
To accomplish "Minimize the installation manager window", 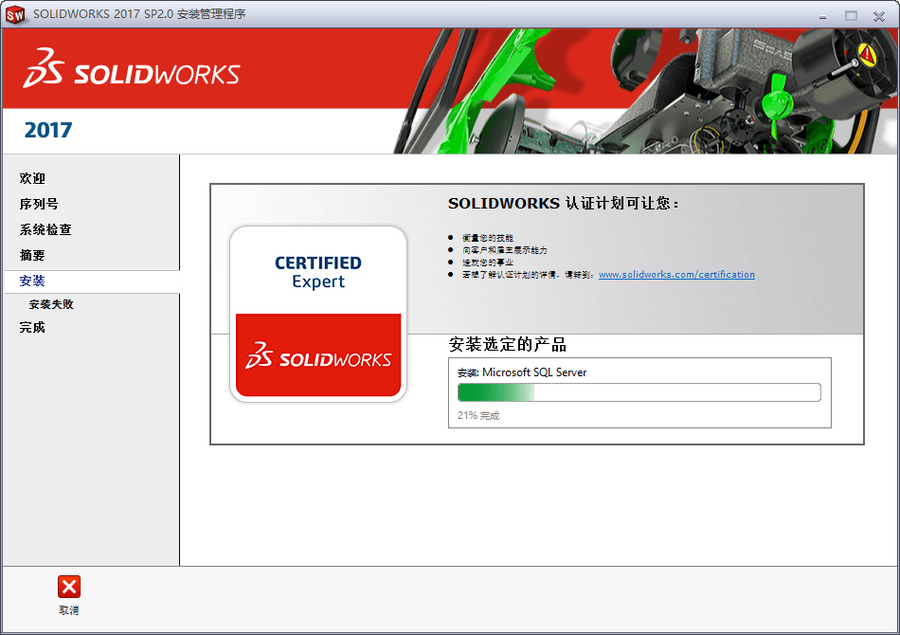I will tap(822, 14).
